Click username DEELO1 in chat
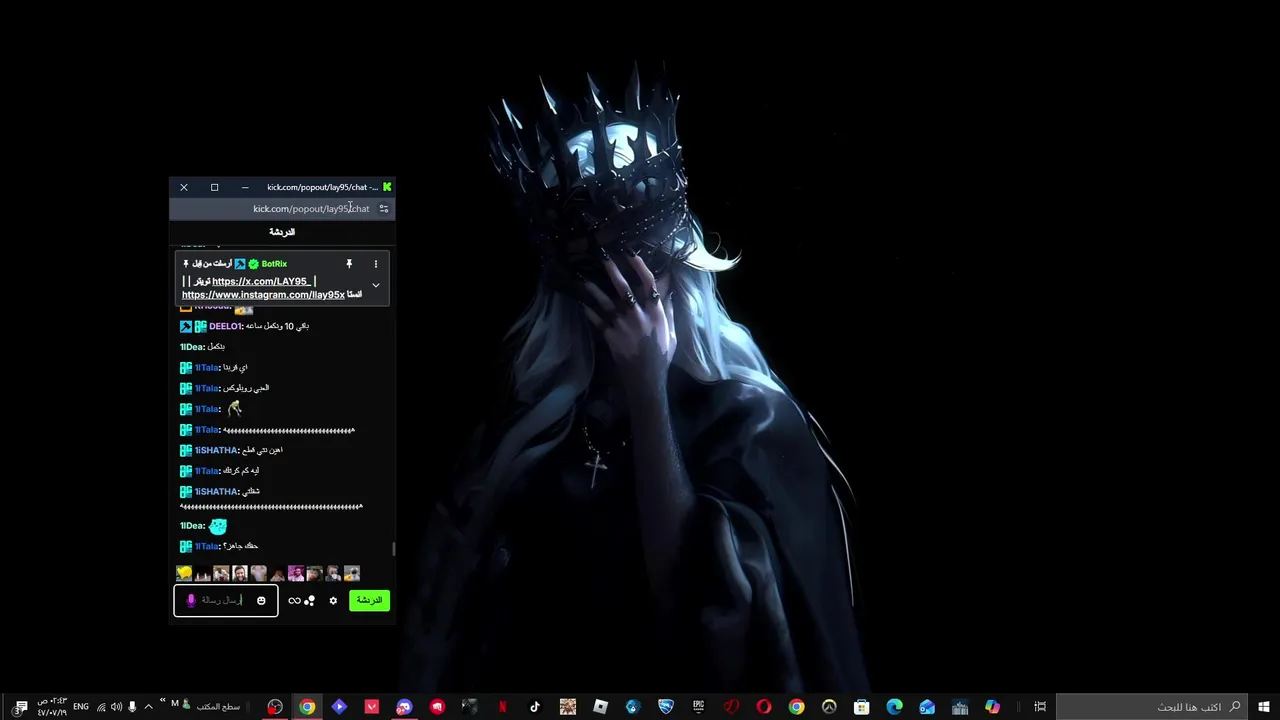Screen dimensions: 1280x720 (225, 326)
